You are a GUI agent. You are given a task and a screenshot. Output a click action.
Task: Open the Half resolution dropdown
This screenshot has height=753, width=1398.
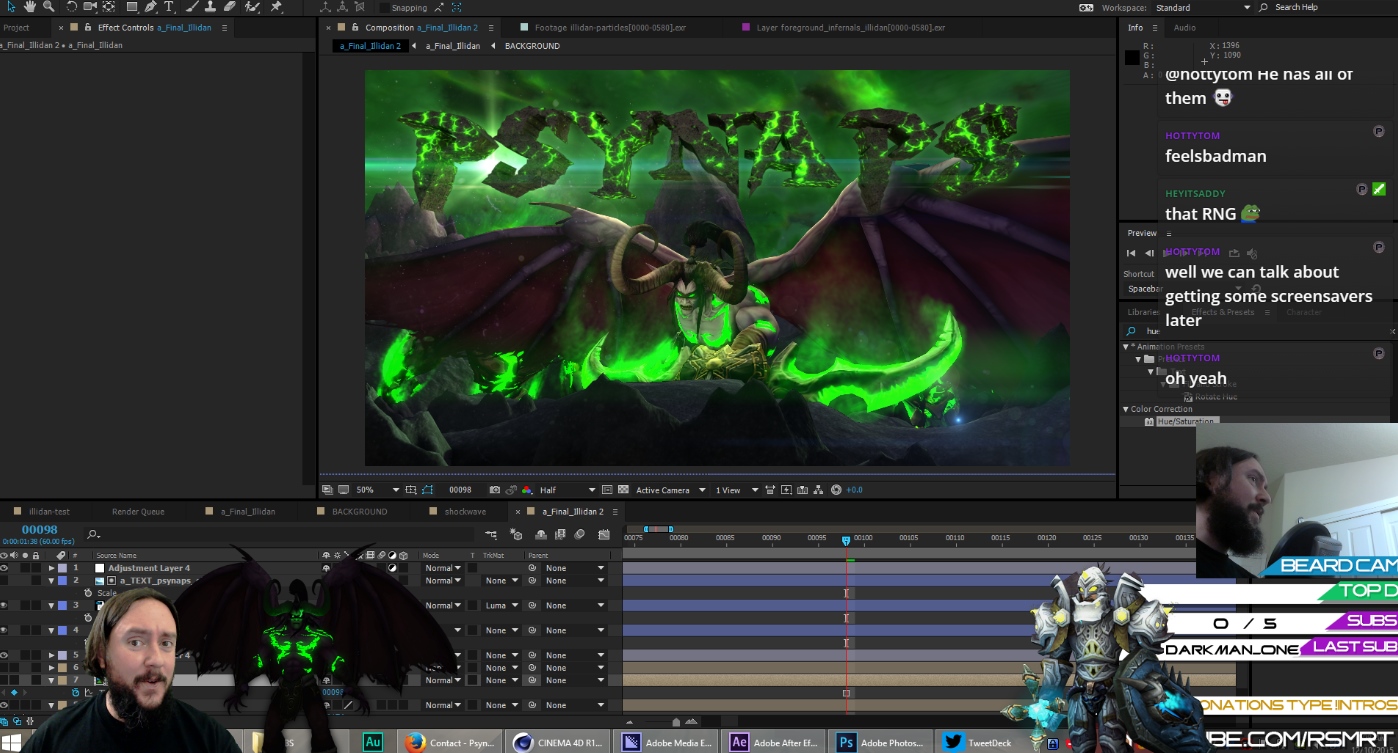tap(568, 490)
